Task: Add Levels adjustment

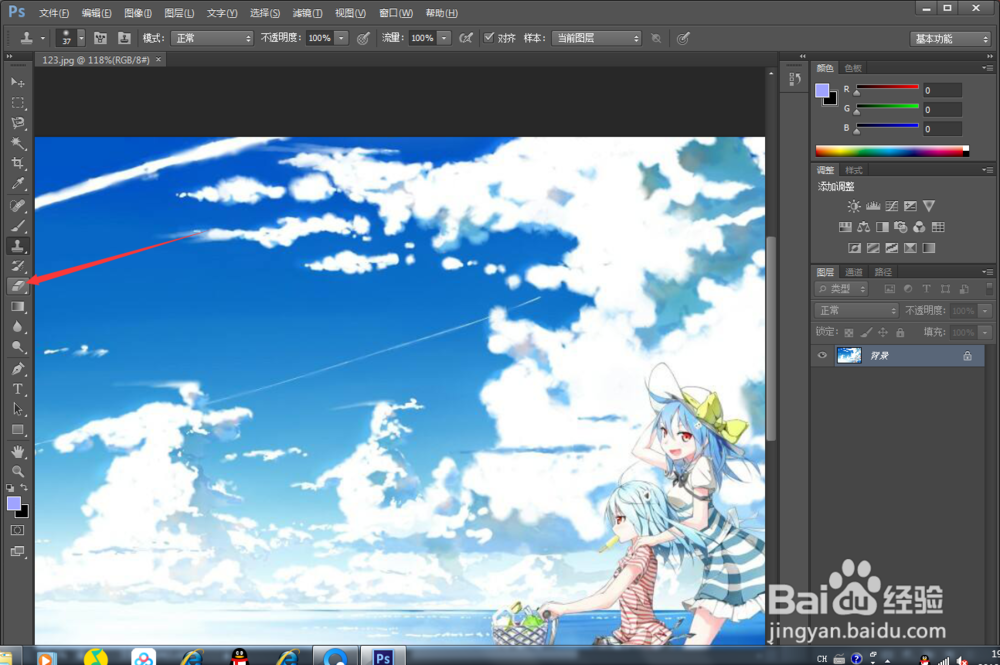Action: coord(872,206)
